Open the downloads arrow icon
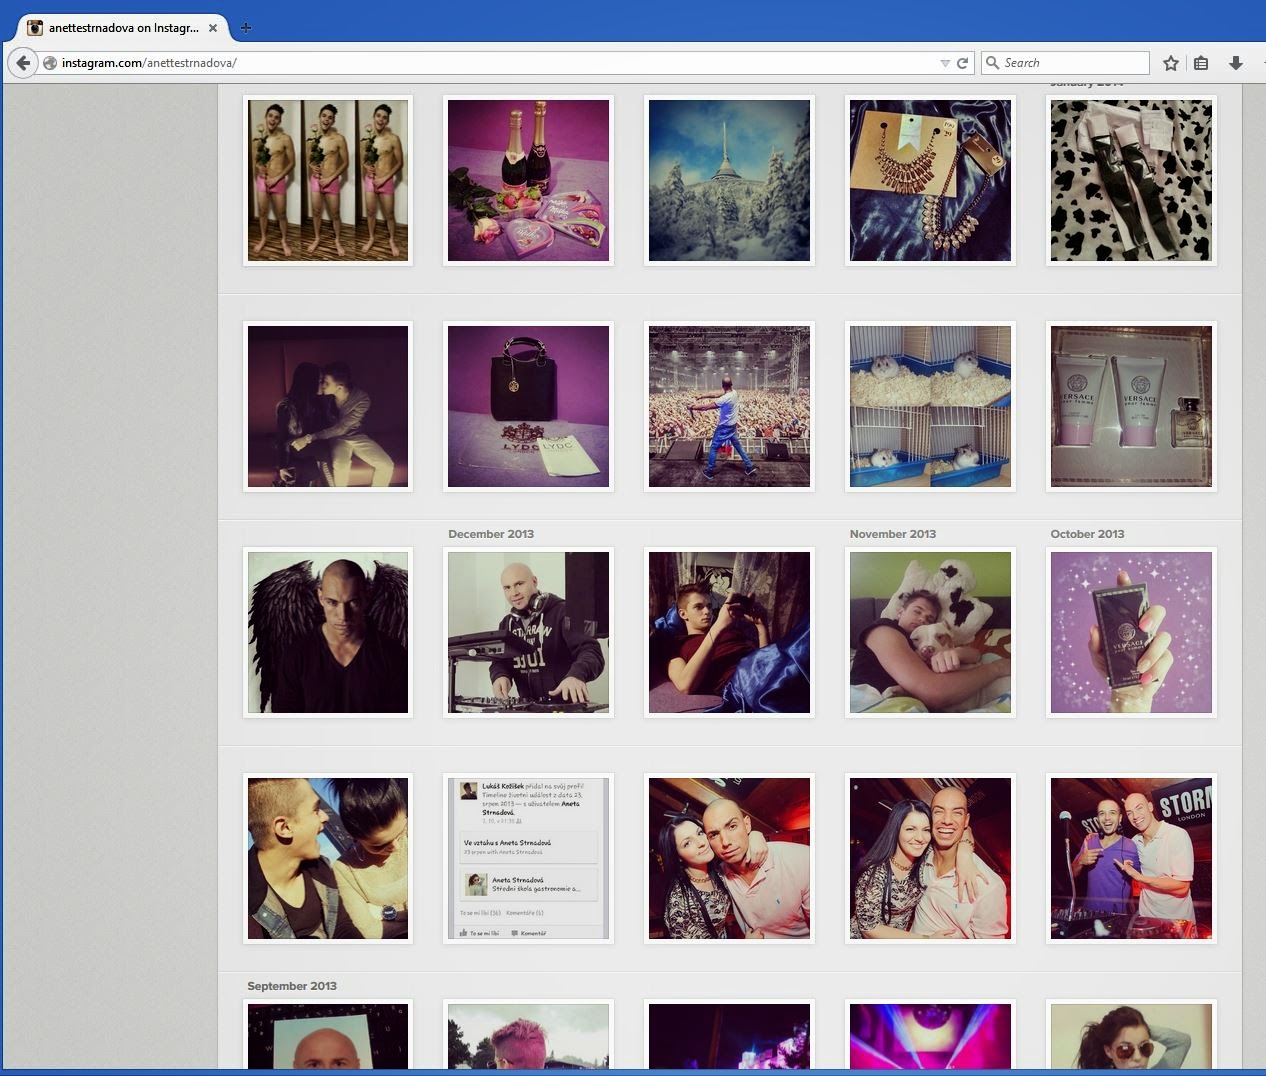1266x1076 pixels. tap(1236, 63)
